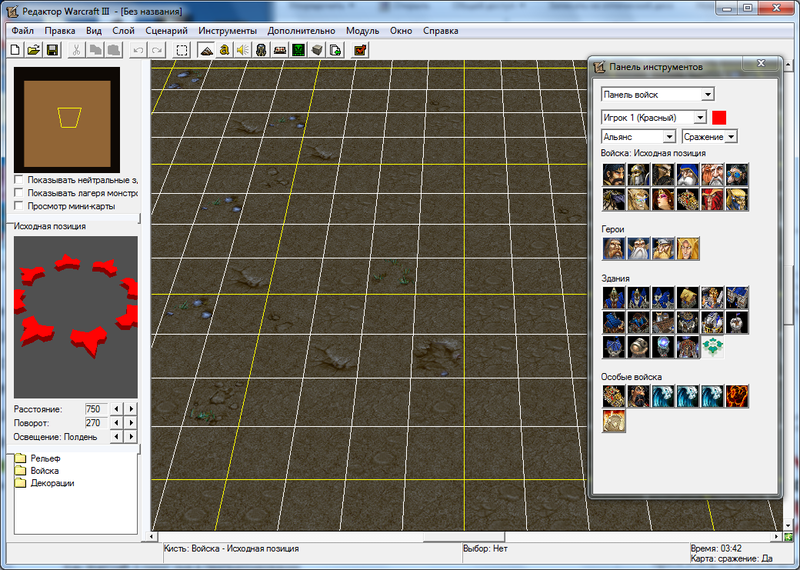This screenshot has height=570, width=800.
Task: Check Просмотр мини-карты option
Action: 19,206
